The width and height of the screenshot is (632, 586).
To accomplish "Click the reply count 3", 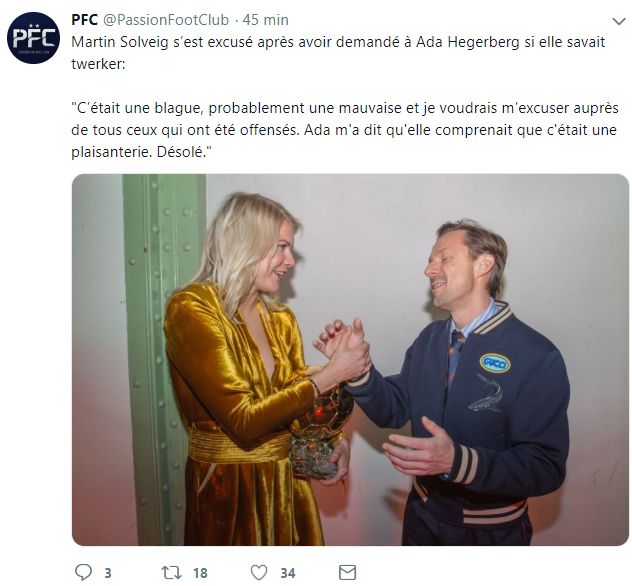I will click(x=108, y=573).
